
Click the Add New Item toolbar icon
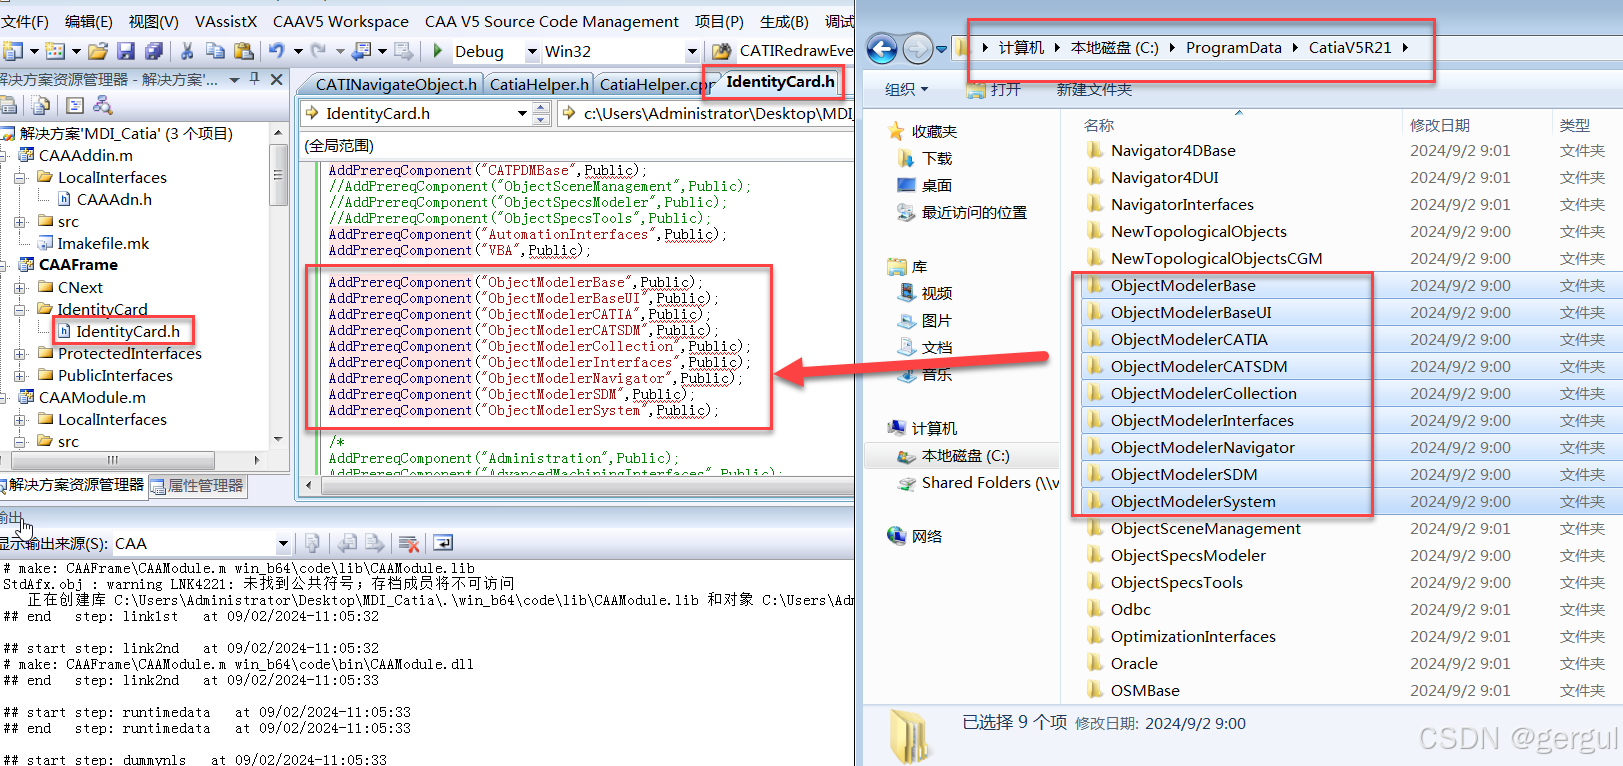point(55,51)
